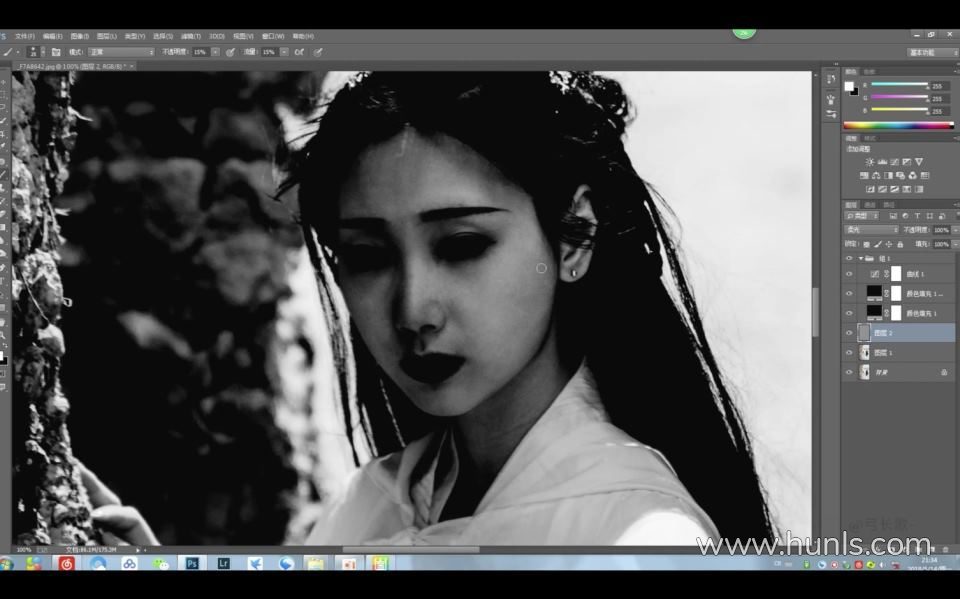Filter layers by type (T) icon
The width and height of the screenshot is (960, 599).
(x=917, y=216)
